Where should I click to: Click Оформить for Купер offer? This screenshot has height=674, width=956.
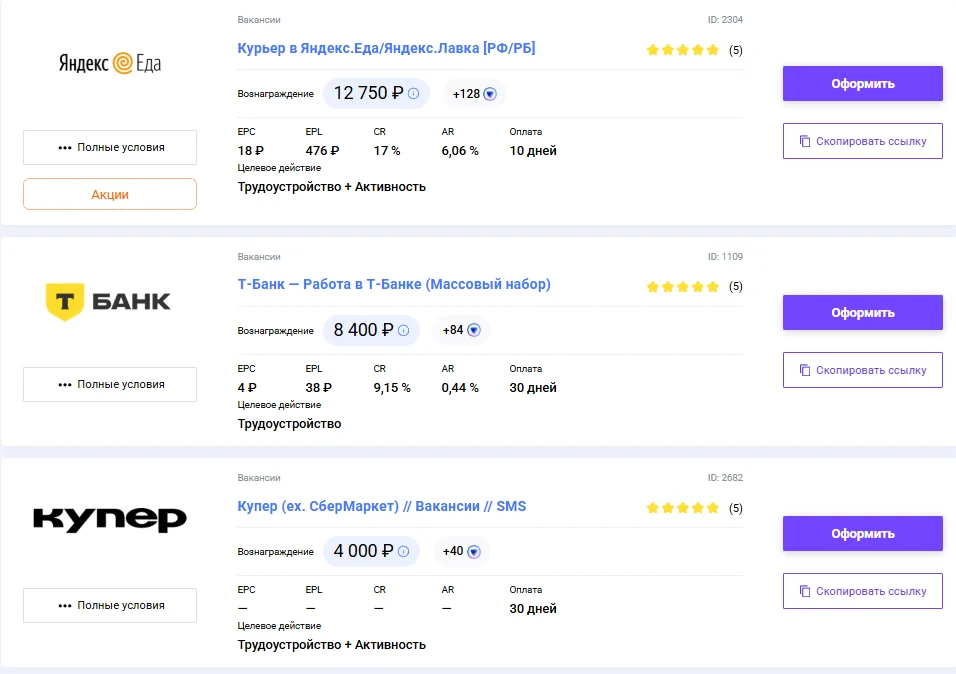863,534
